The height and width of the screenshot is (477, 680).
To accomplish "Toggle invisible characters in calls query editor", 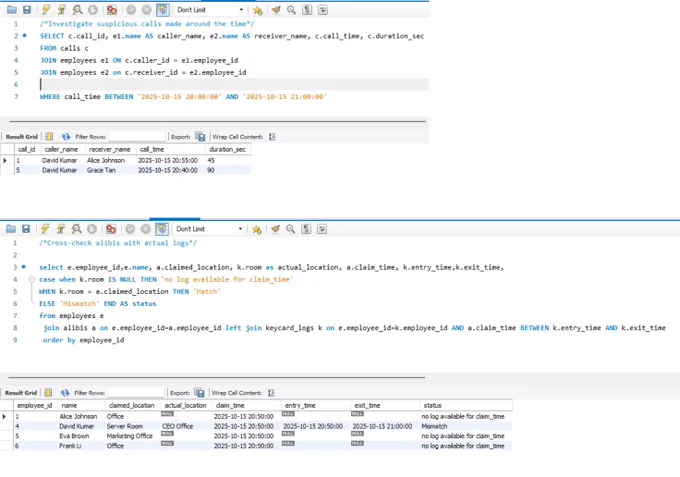I will tap(307, 10).
